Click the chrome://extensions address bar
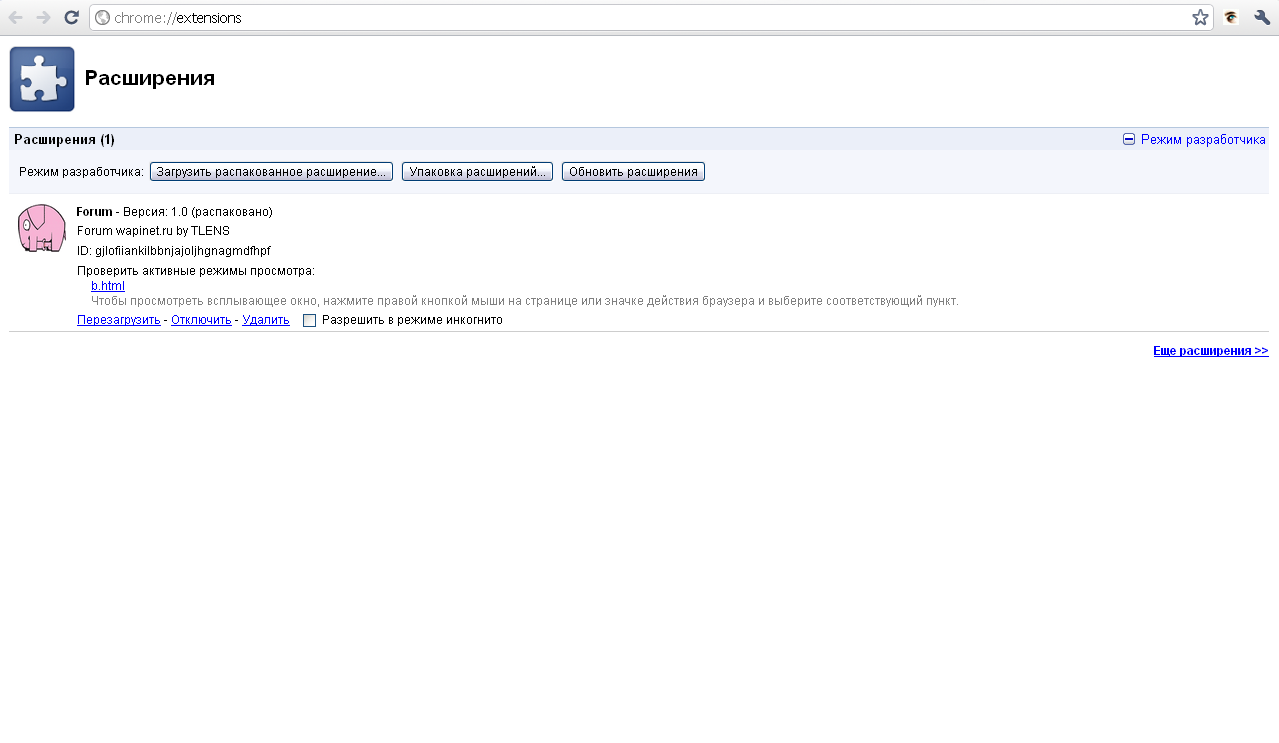The width and height of the screenshot is (1279, 743). pos(640,17)
